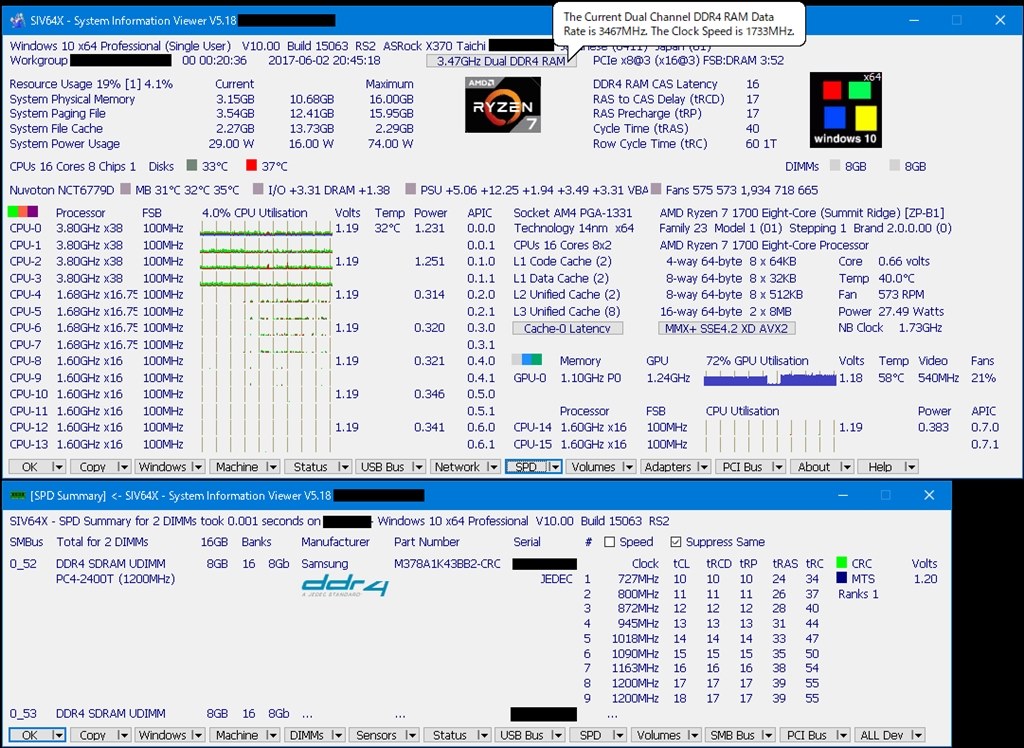Open the Adapters dropdown arrow

[x=703, y=466]
